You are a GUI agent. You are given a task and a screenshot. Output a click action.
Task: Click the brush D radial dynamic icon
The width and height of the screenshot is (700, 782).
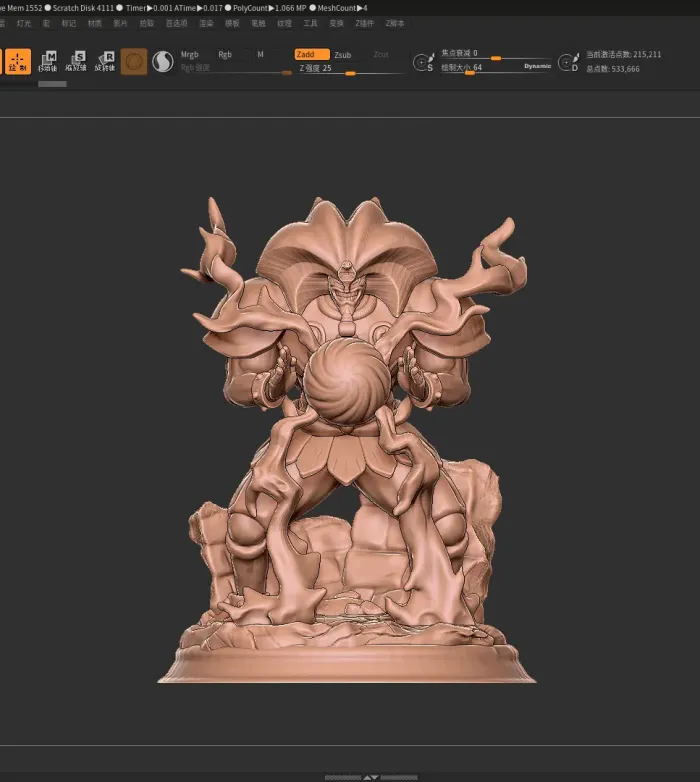pyautogui.click(x=568, y=62)
